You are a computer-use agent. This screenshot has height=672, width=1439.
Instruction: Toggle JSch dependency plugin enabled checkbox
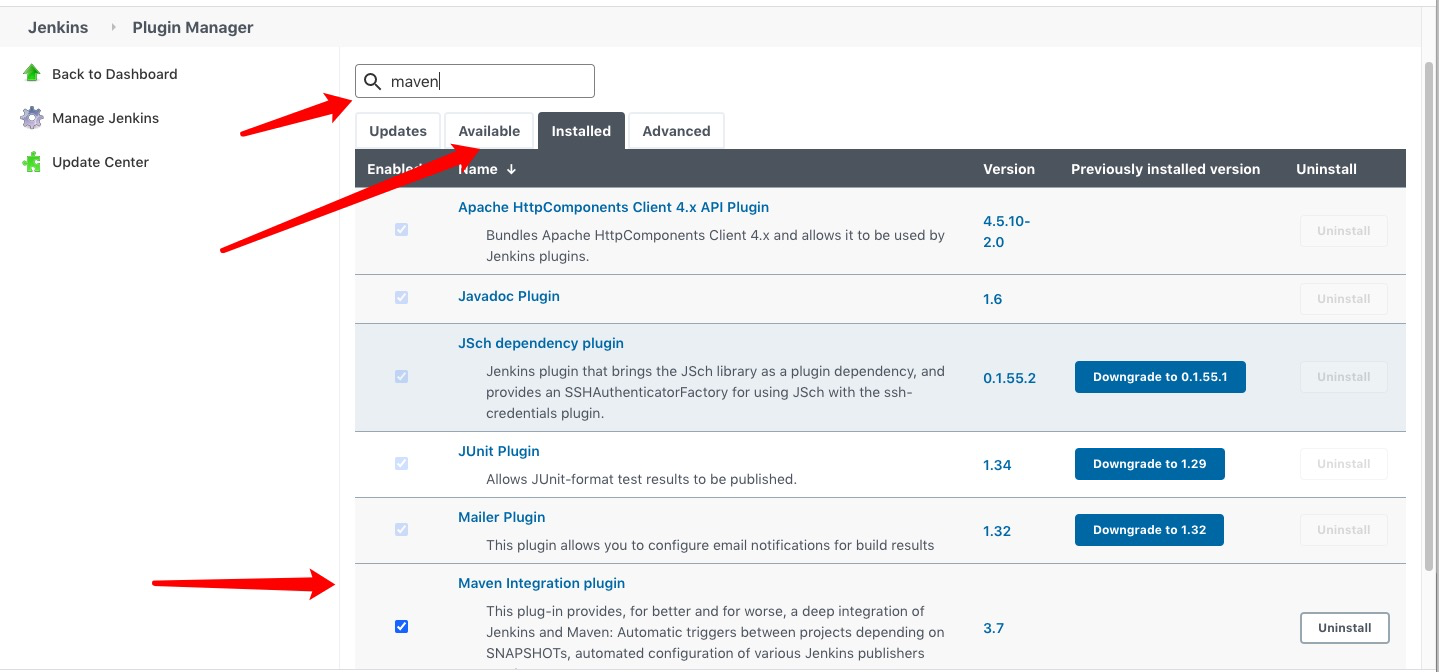click(401, 377)
